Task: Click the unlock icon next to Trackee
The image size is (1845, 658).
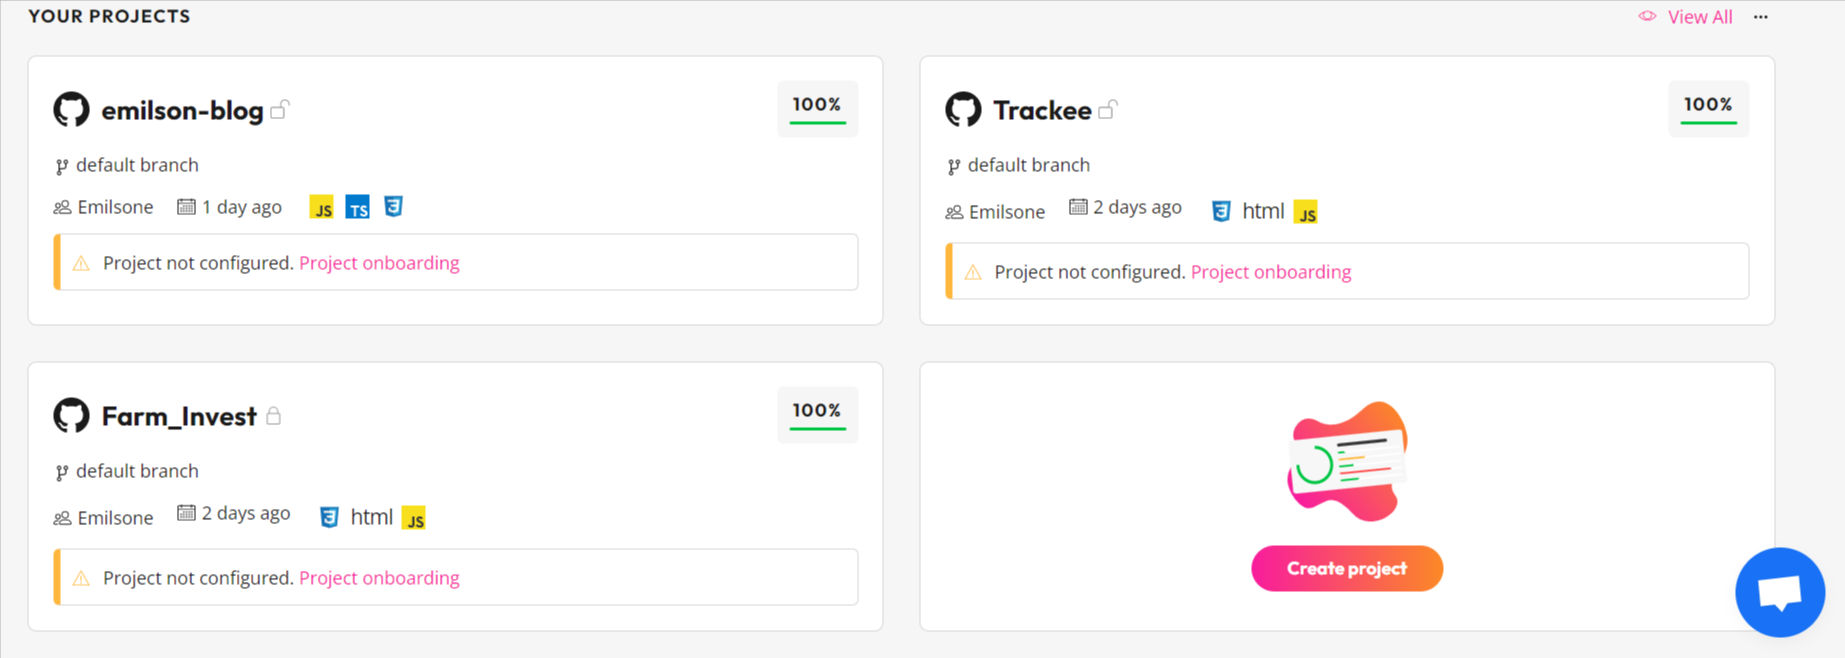Action: (1110, 107)
